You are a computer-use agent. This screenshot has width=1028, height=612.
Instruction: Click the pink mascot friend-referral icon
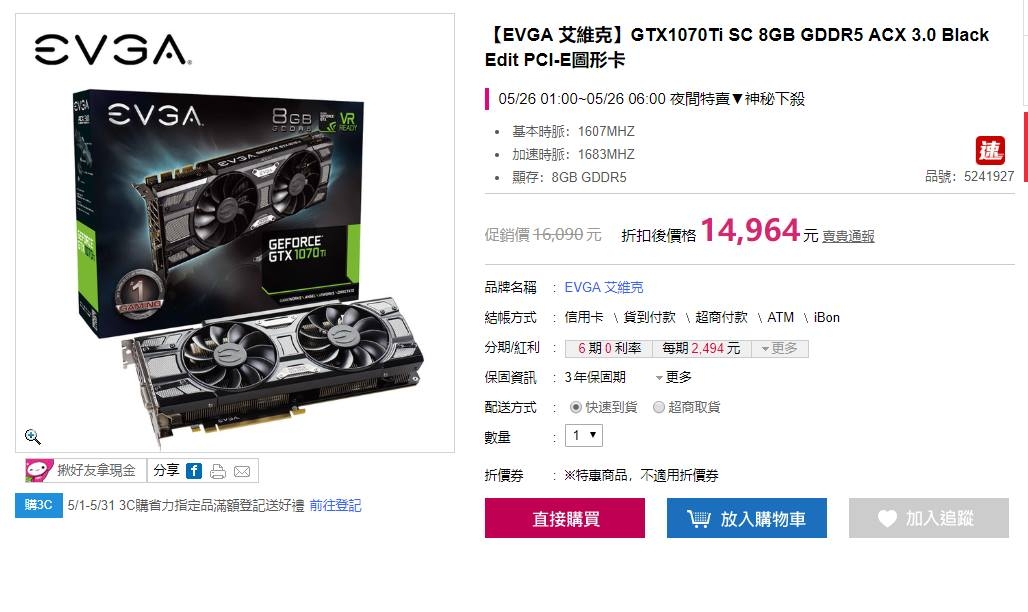(39, 470)
